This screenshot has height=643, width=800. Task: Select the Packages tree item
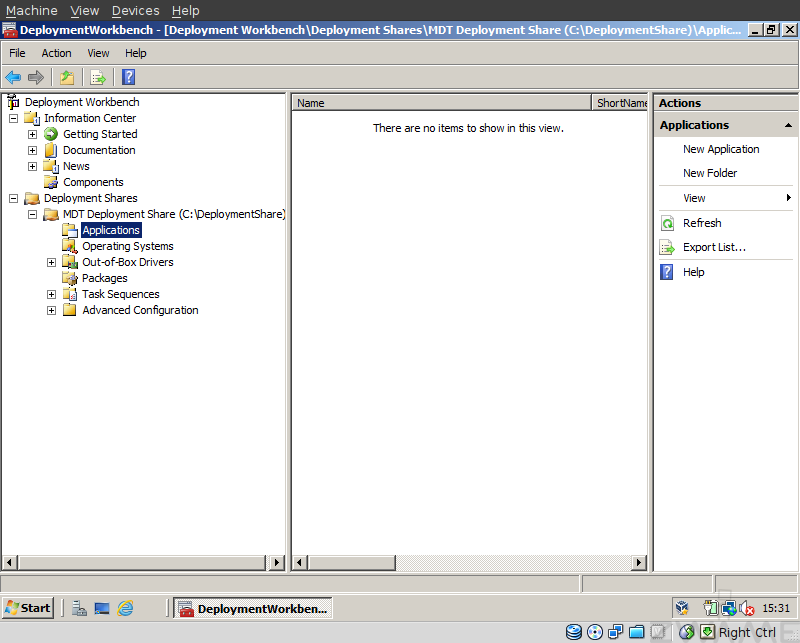[x=105, y=278]
